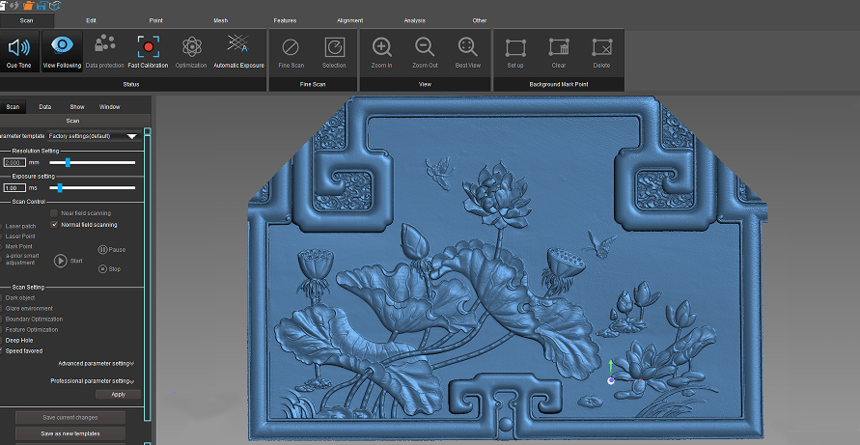The width and height of the screenshot is (860, 445).
Task: Select the Laser patch mode
Action: coord(20,226)
